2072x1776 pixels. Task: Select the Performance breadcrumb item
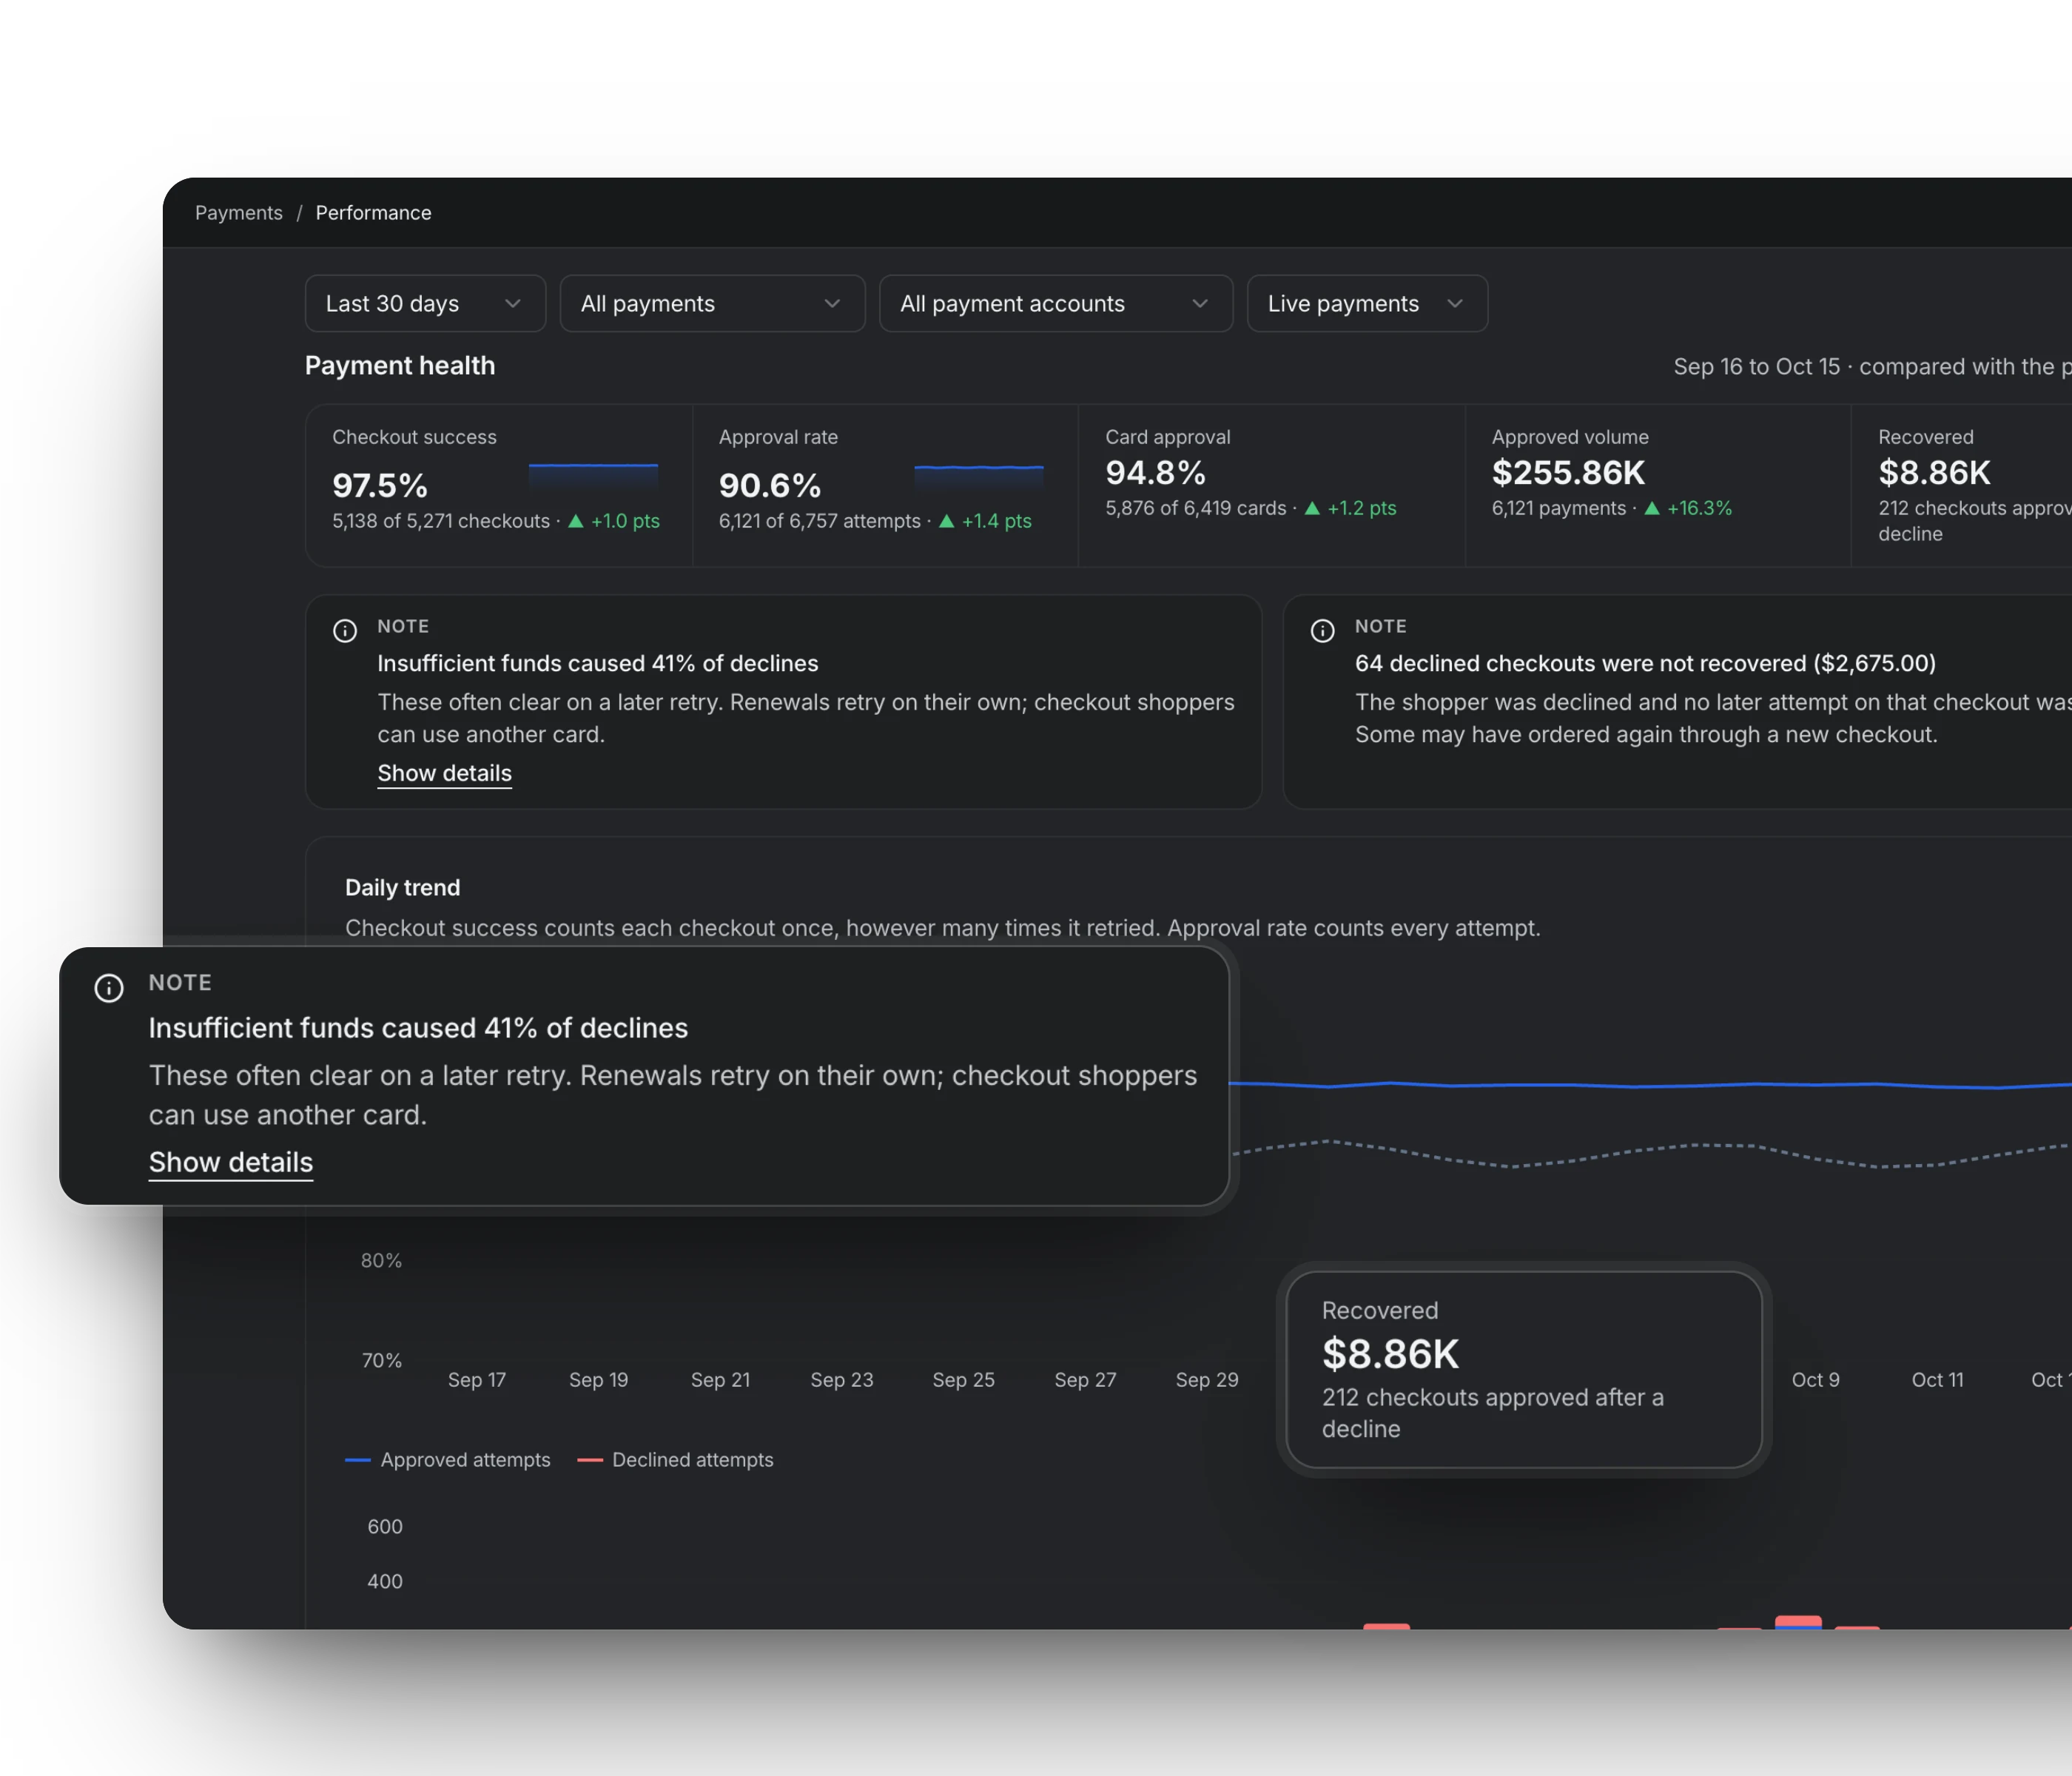tap(373, 213)
